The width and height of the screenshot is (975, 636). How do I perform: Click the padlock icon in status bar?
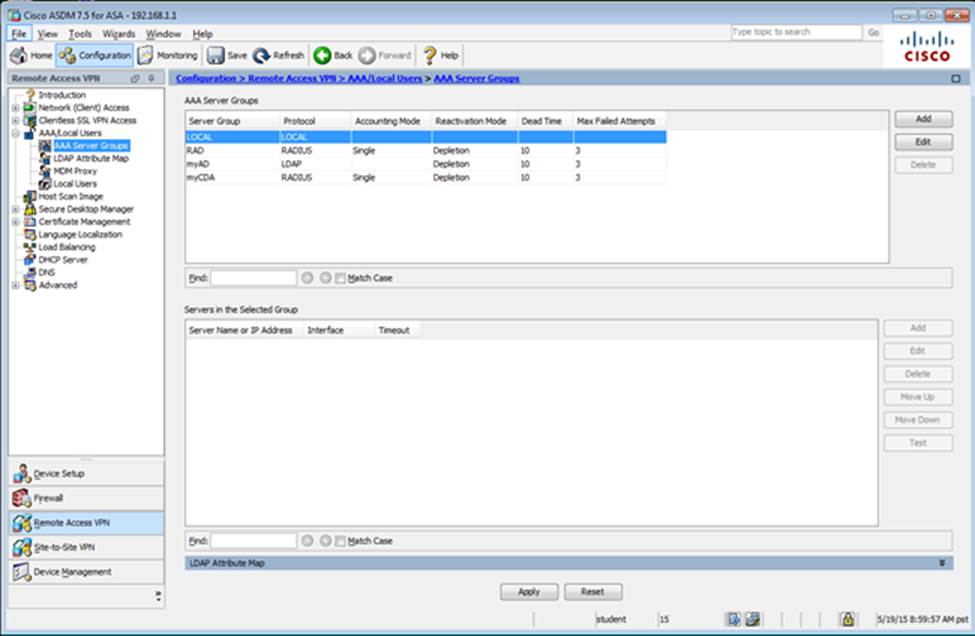coord(846,619)
